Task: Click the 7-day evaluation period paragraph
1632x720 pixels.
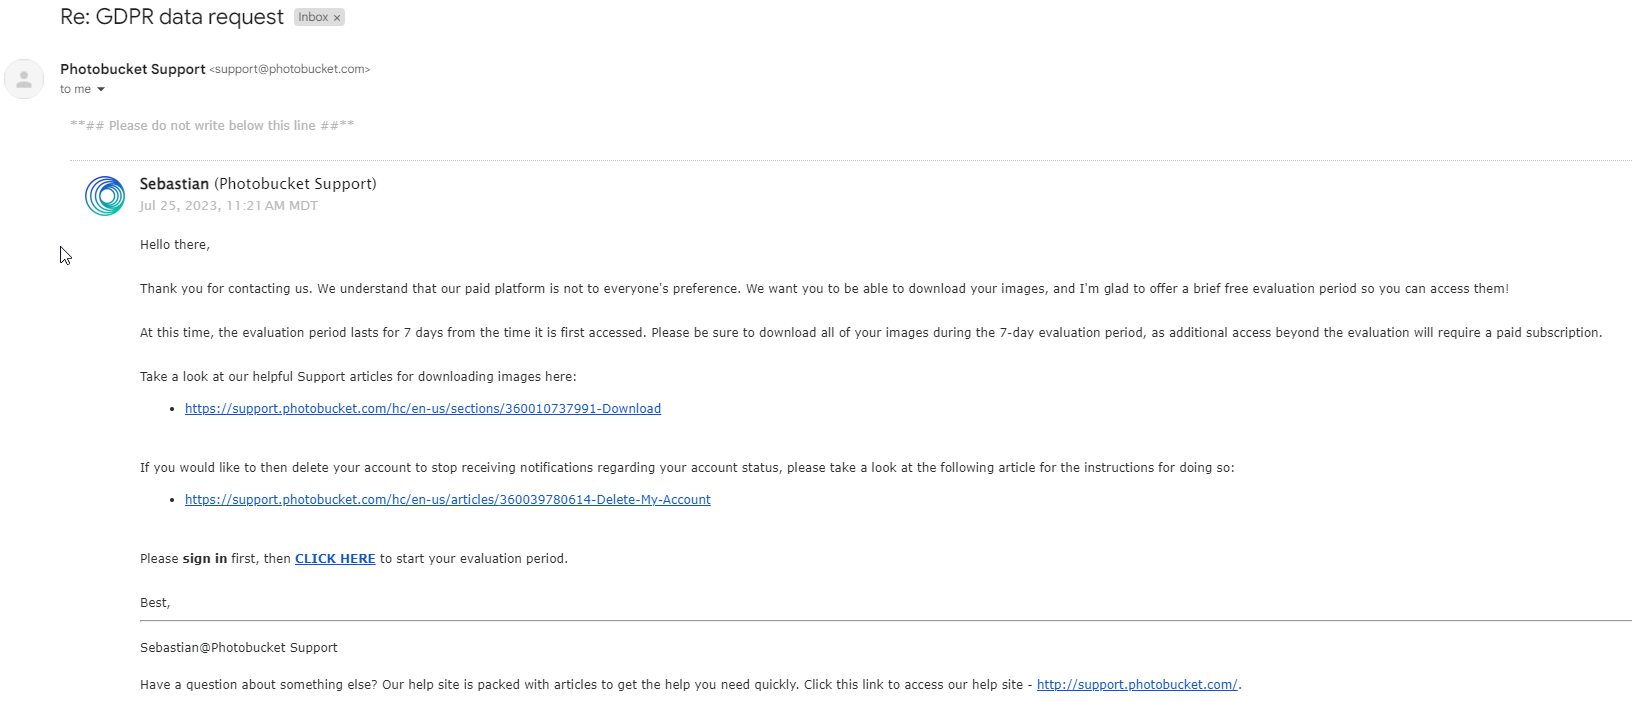Action: pos(870,333)
